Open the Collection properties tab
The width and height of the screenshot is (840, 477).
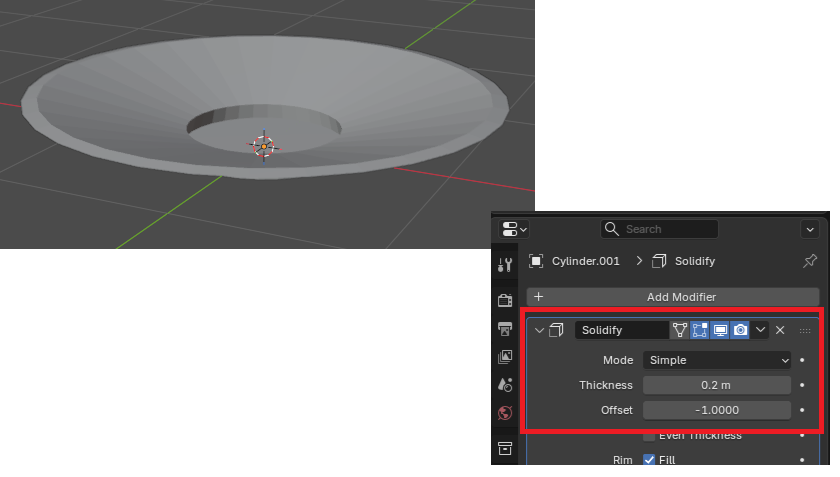[505, 448]
